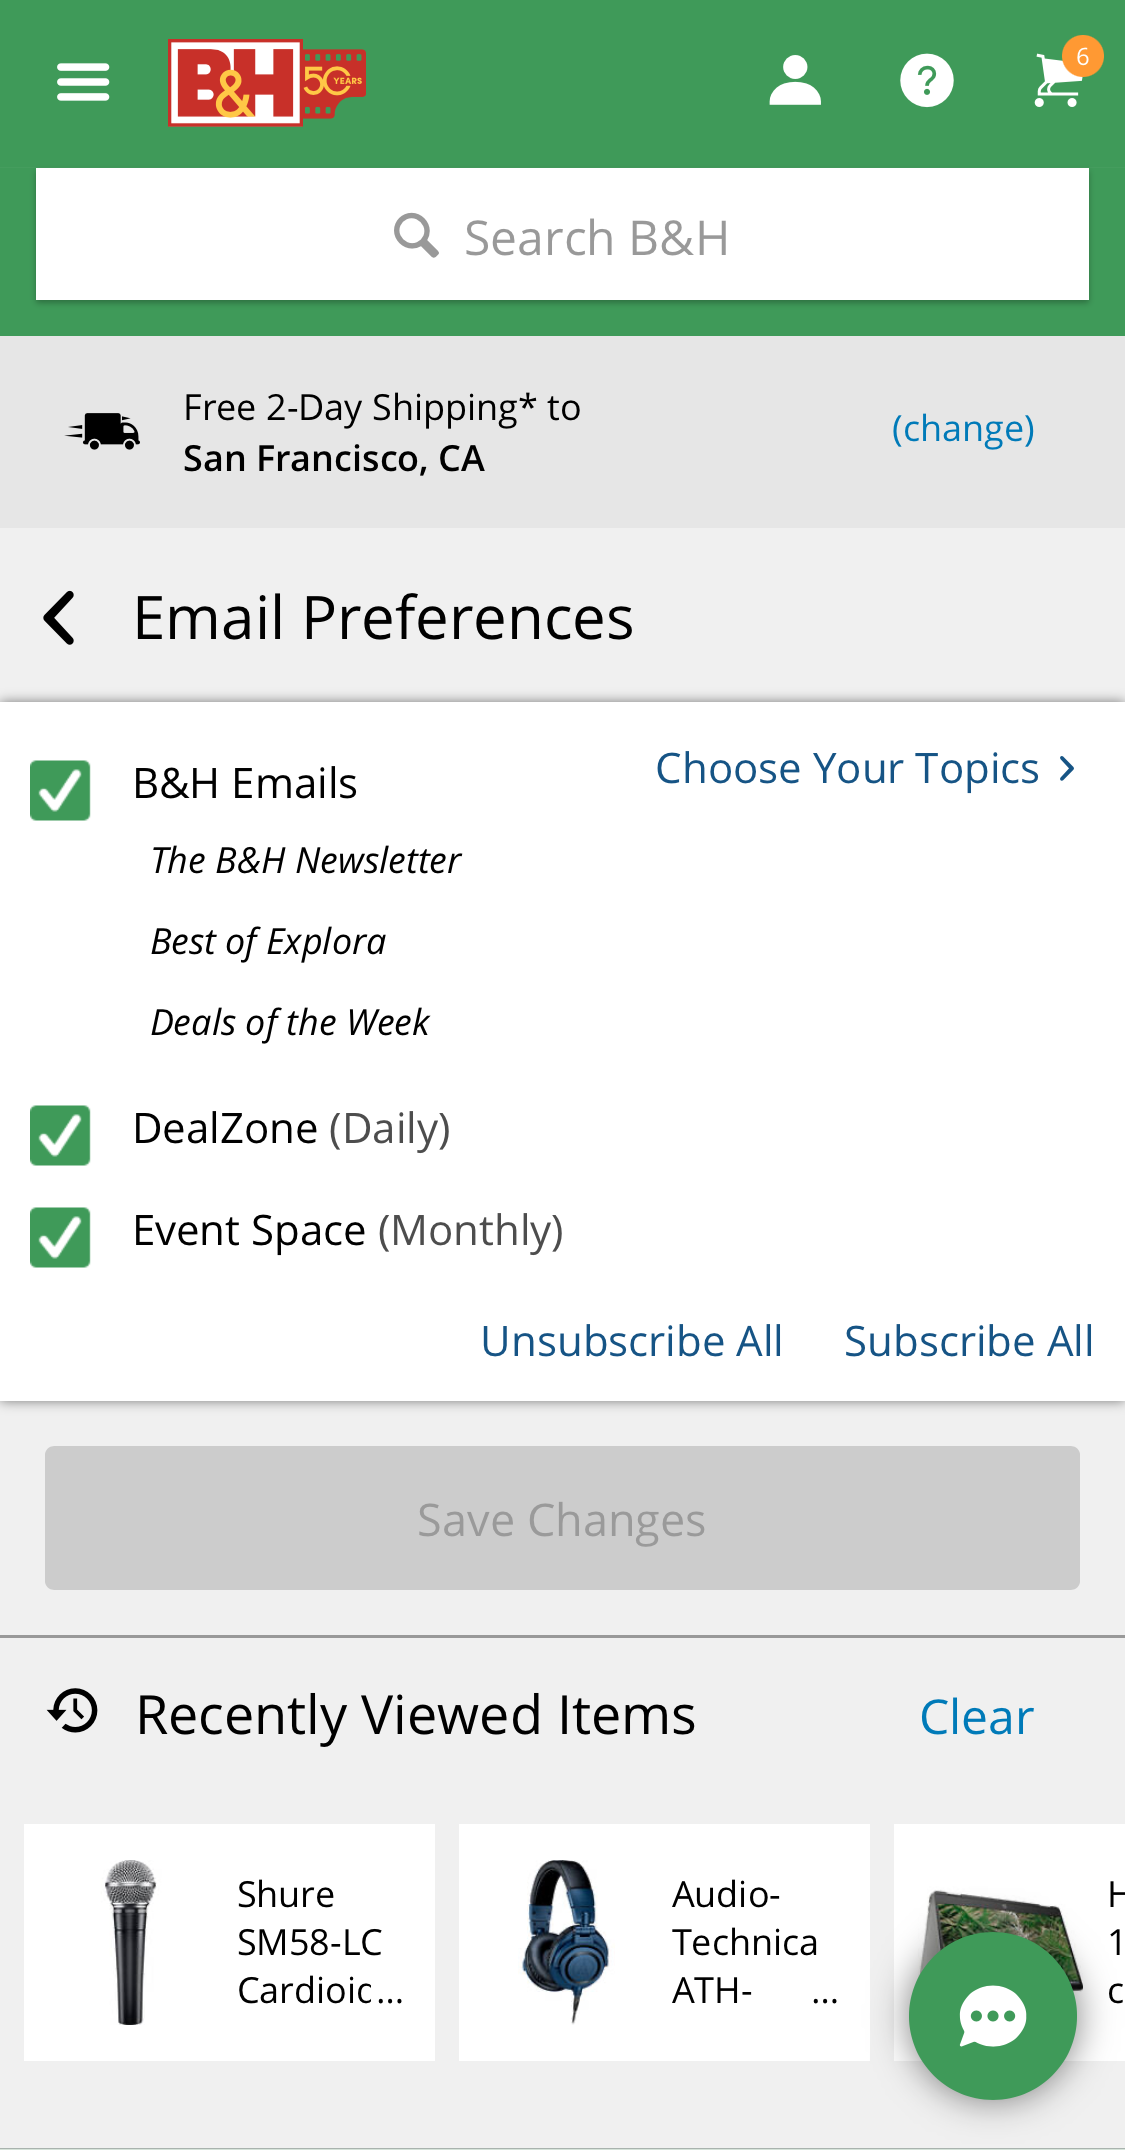The height and width of the screenshot is (2150, 1125).
Task: Clear recently viewed items
Action: (976, 1717)
